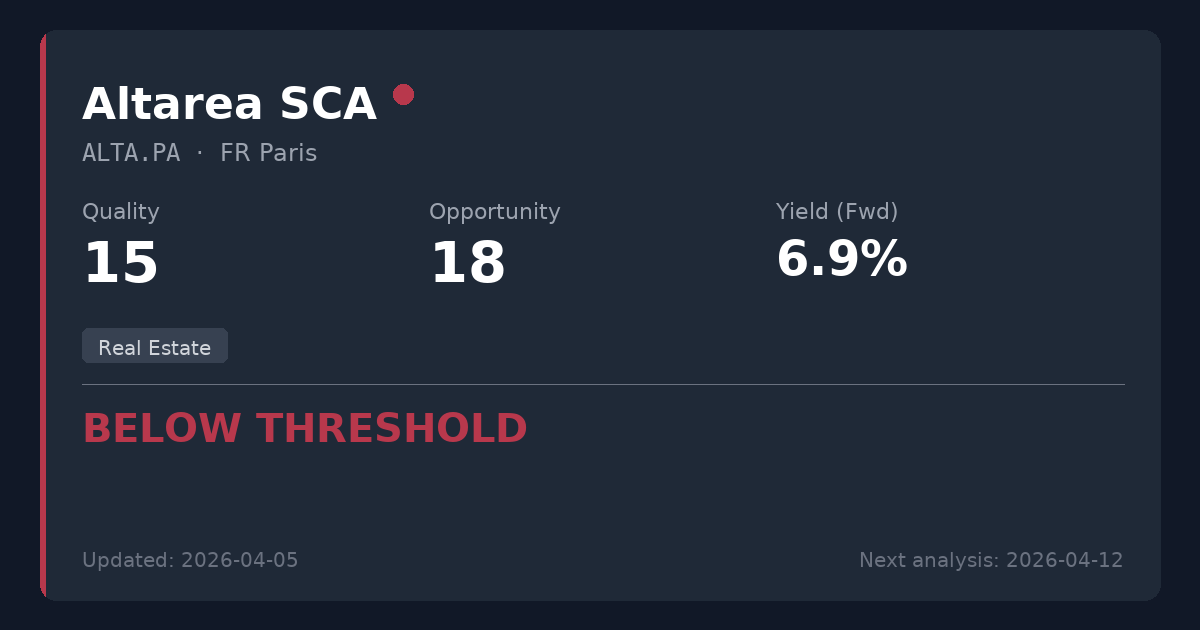This screenshot has height=630, width=1200.
Task: Select the Altarea SCA company title
Action: [229, 105]
